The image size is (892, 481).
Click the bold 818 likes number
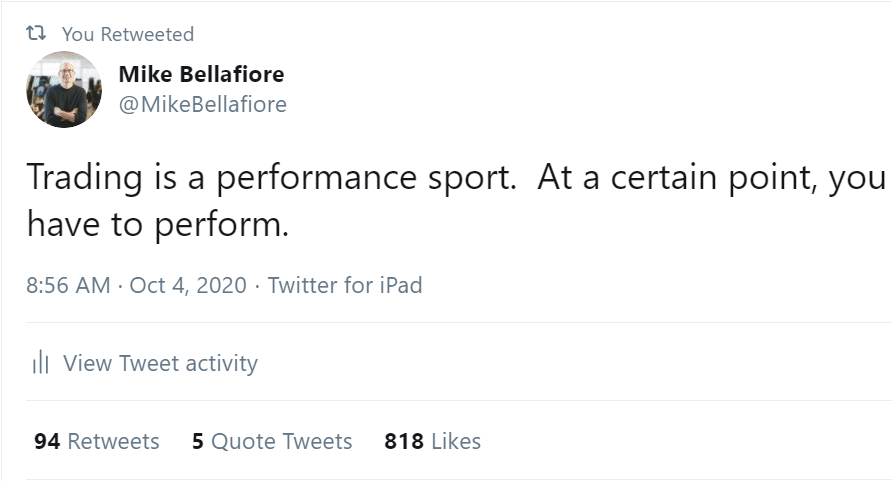(404, 441)
